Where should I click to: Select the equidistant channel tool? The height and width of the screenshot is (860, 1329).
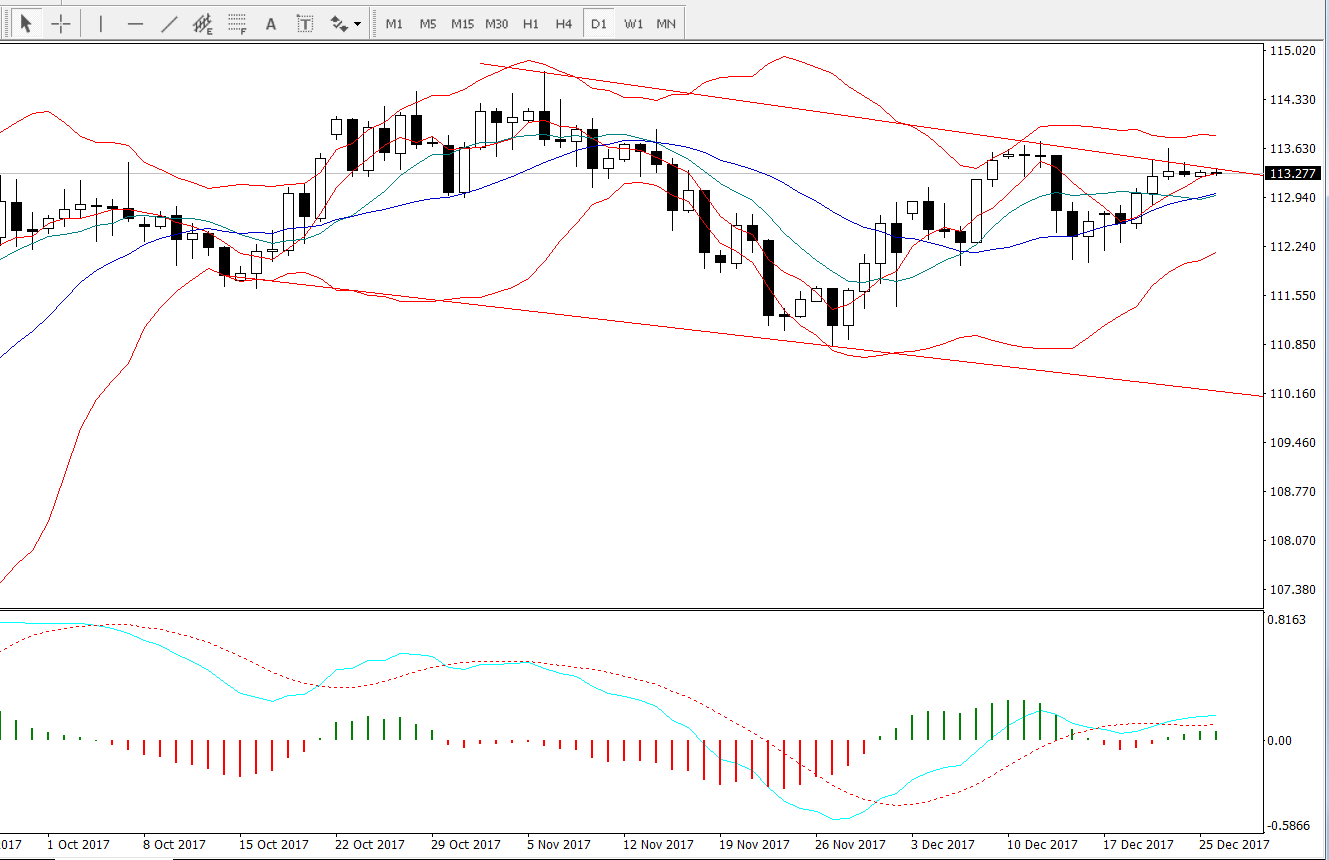[x=203, y=23]
